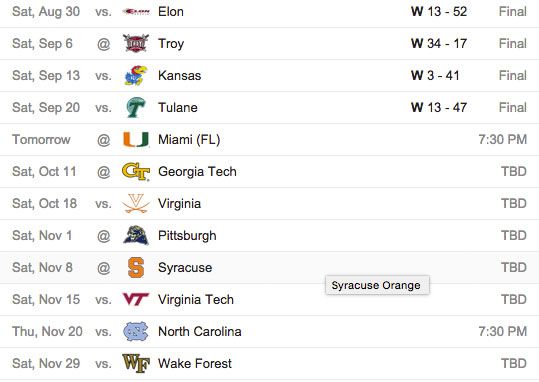Viewport: 539px width, 382px height.
Task: Open the W 34 - 17 Troy result
Action: point(439,44)
